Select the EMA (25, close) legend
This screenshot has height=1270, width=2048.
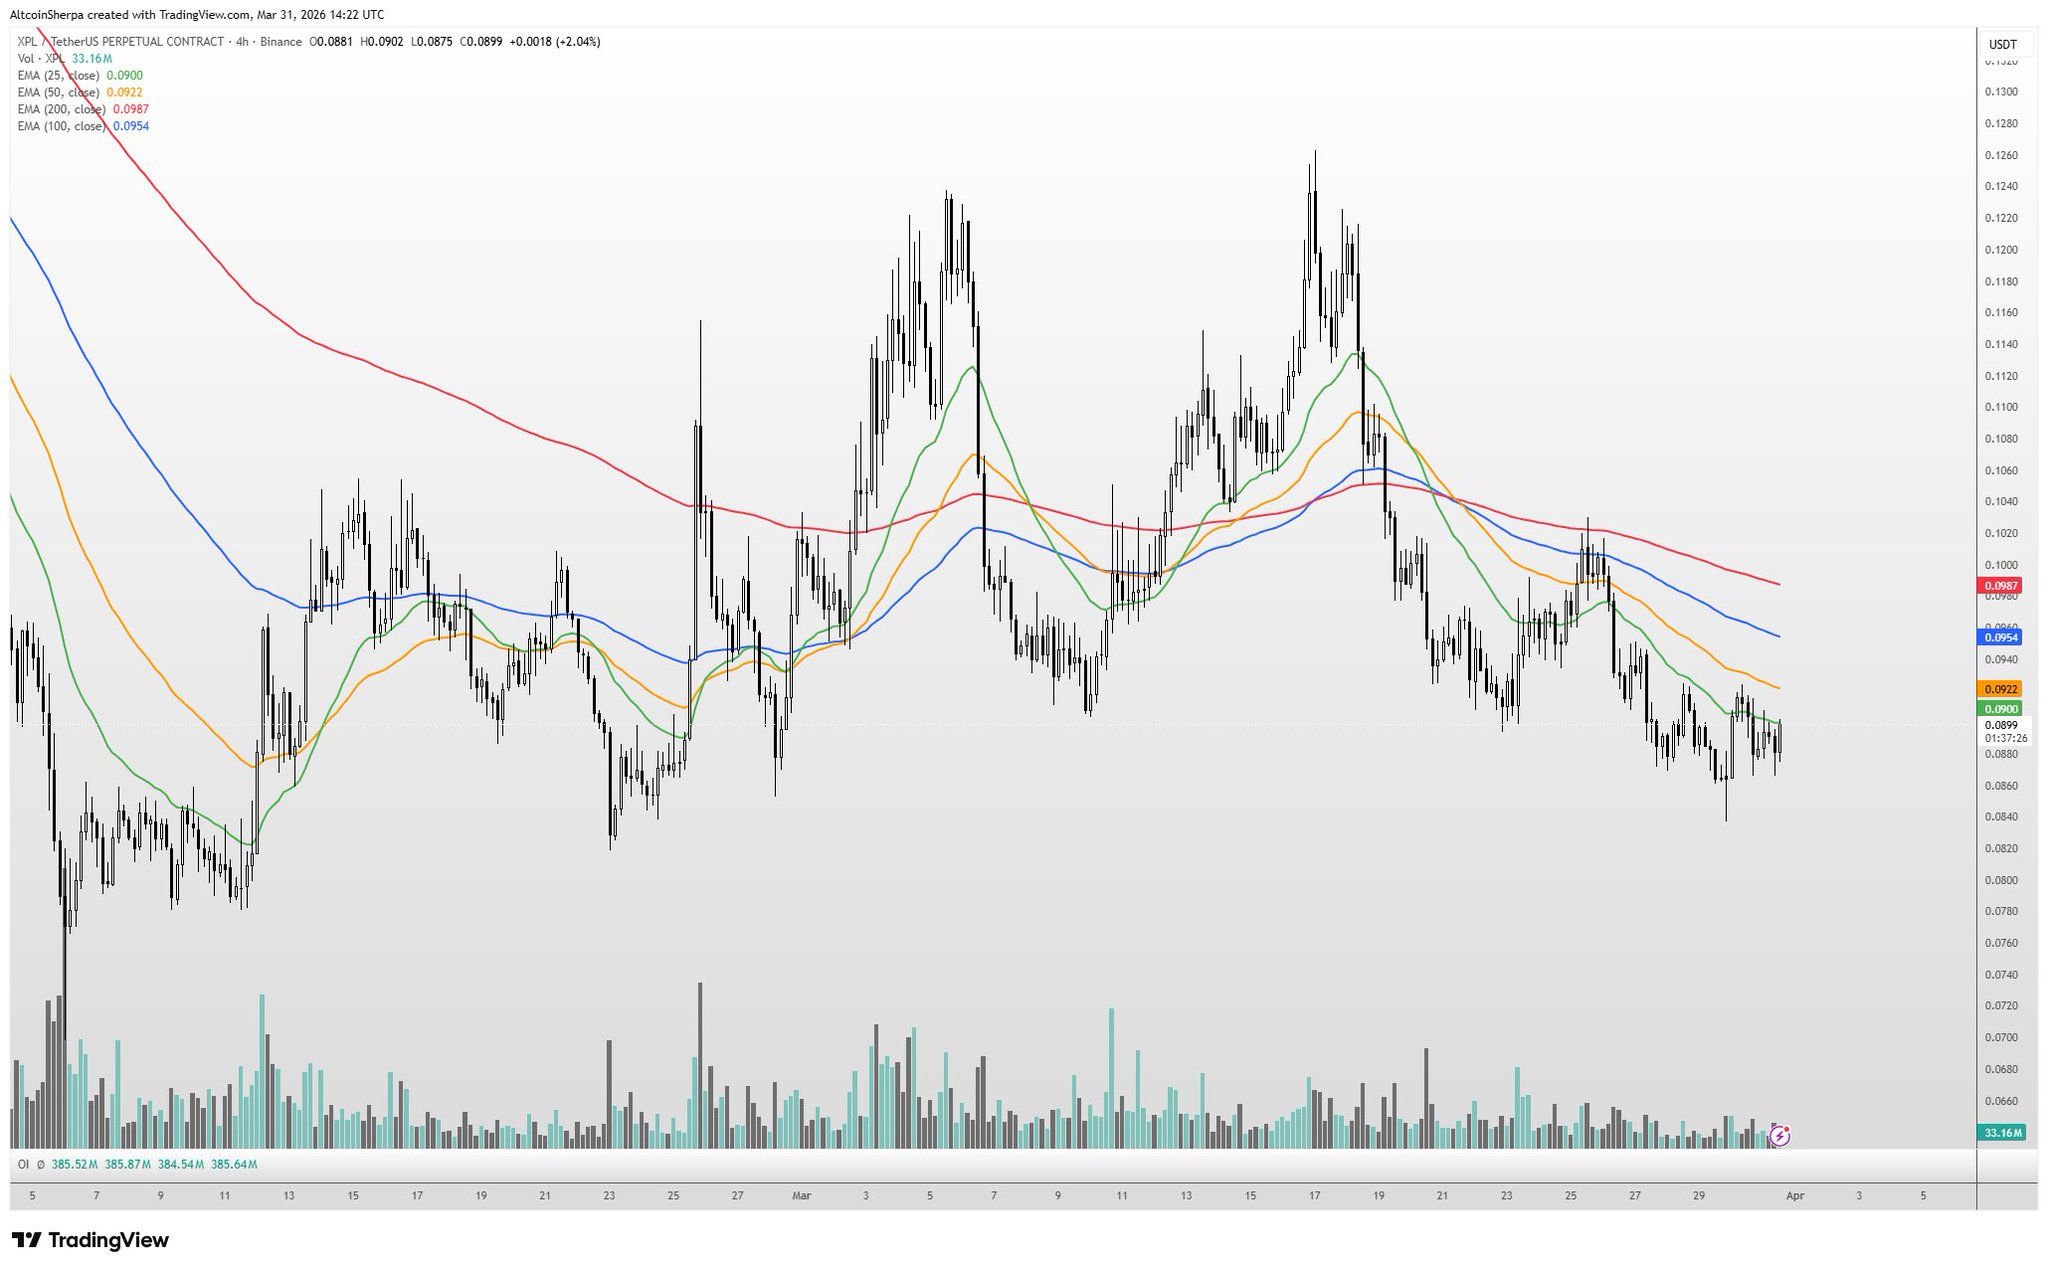click(59, 75)
